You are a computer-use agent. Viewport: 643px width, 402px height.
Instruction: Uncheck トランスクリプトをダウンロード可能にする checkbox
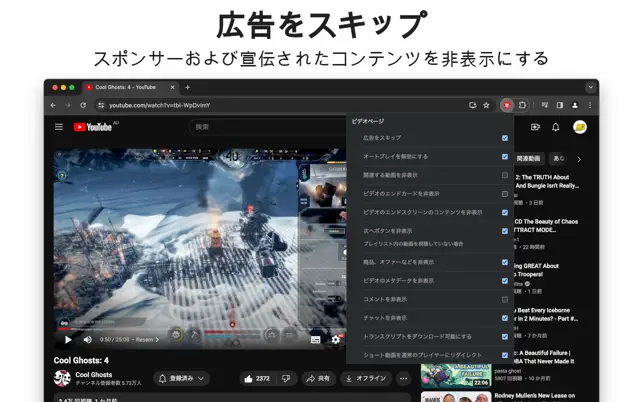coord(505,337)
